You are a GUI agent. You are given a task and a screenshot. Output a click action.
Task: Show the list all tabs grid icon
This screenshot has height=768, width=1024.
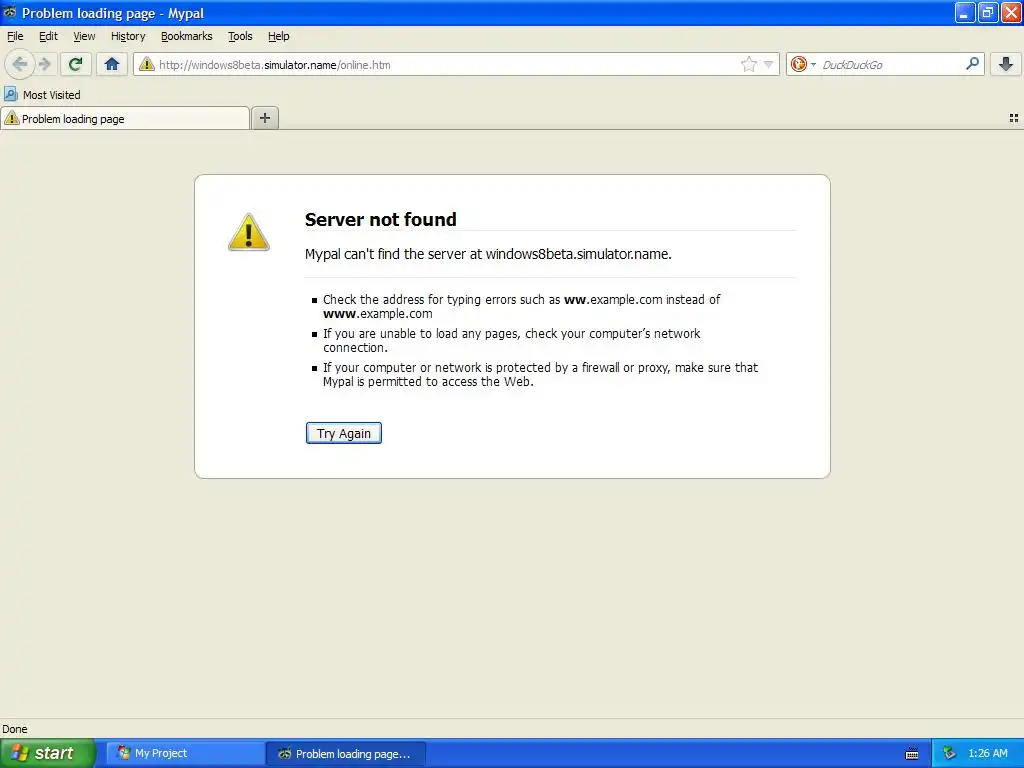(1014, 118)
